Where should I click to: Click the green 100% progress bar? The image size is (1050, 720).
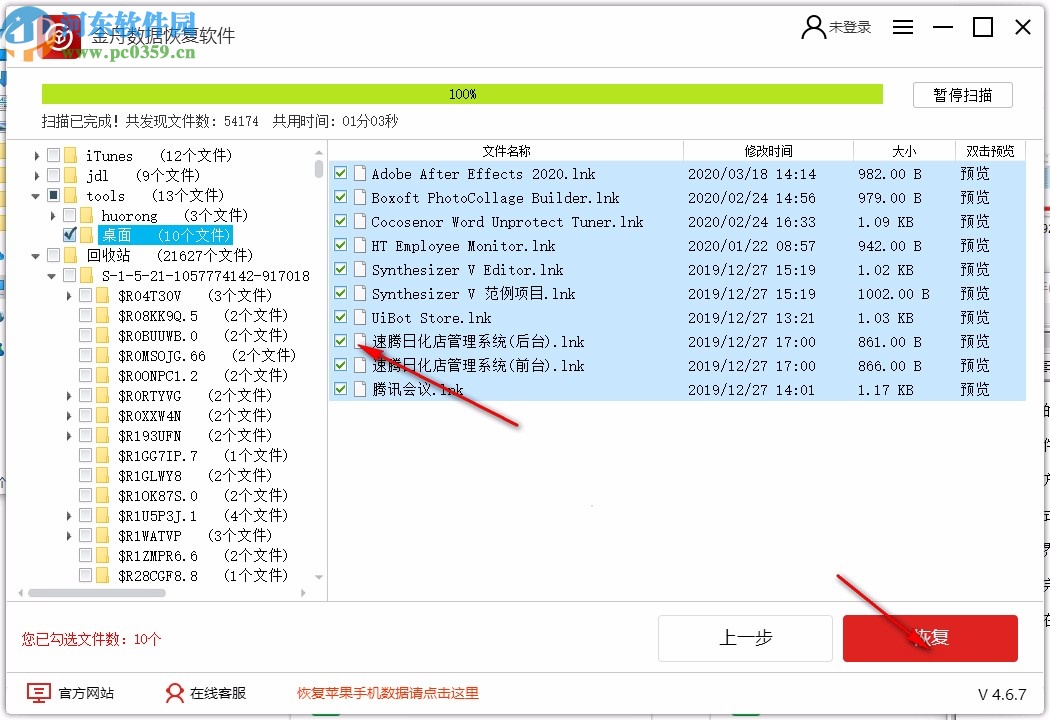point(462,93)
